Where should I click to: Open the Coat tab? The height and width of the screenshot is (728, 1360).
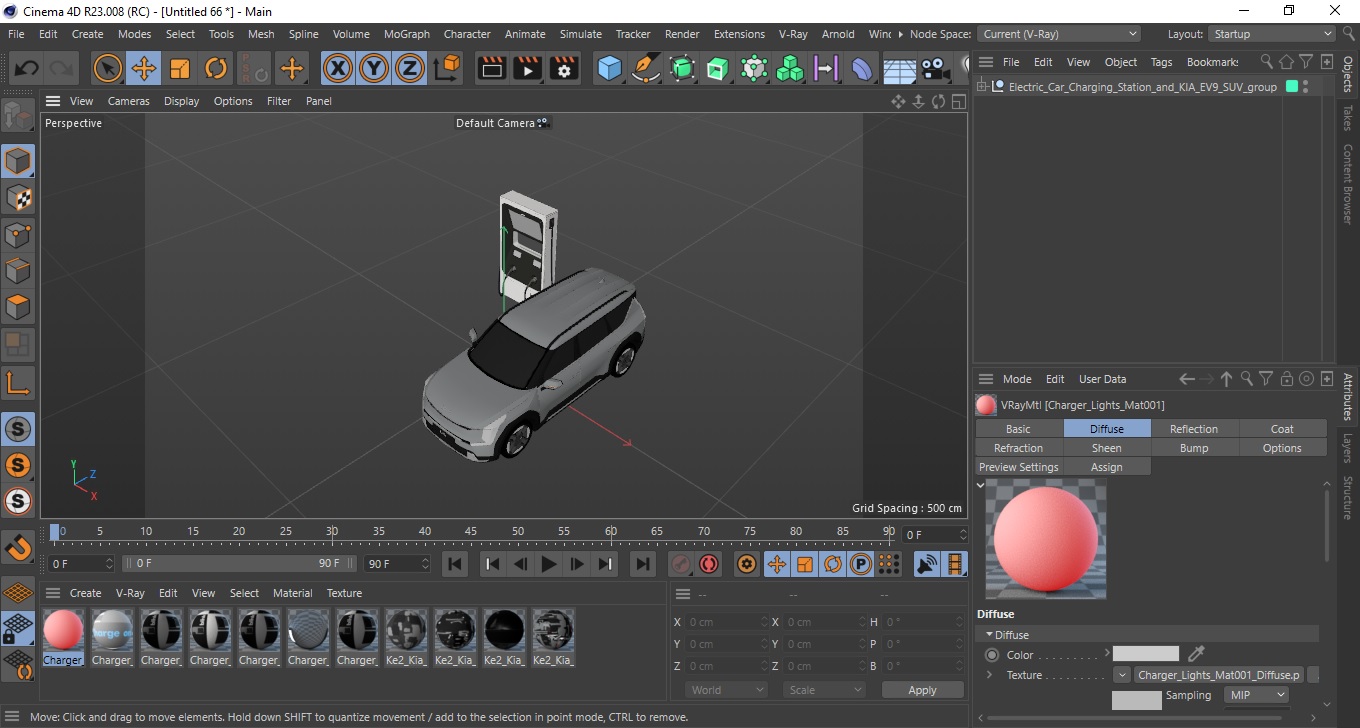[x=1282, y=429]
